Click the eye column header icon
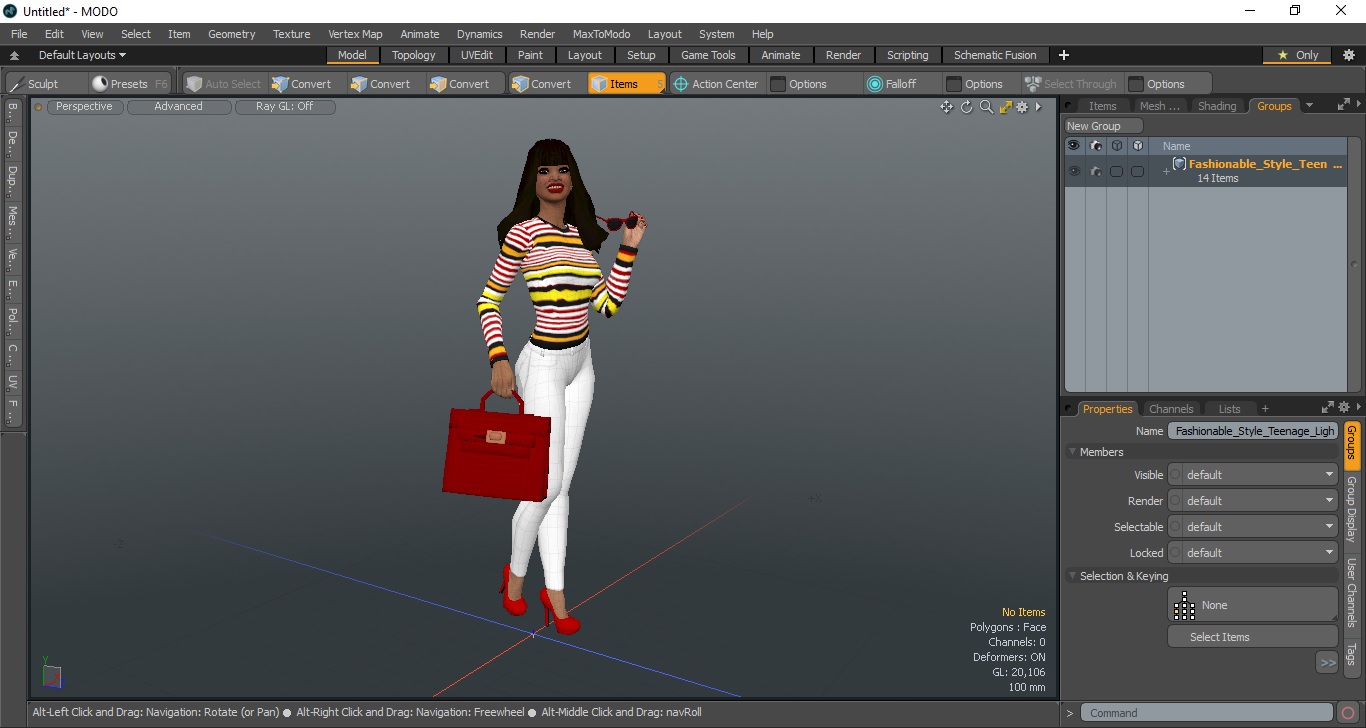 pyautogui.click(x=1074, y=146)
